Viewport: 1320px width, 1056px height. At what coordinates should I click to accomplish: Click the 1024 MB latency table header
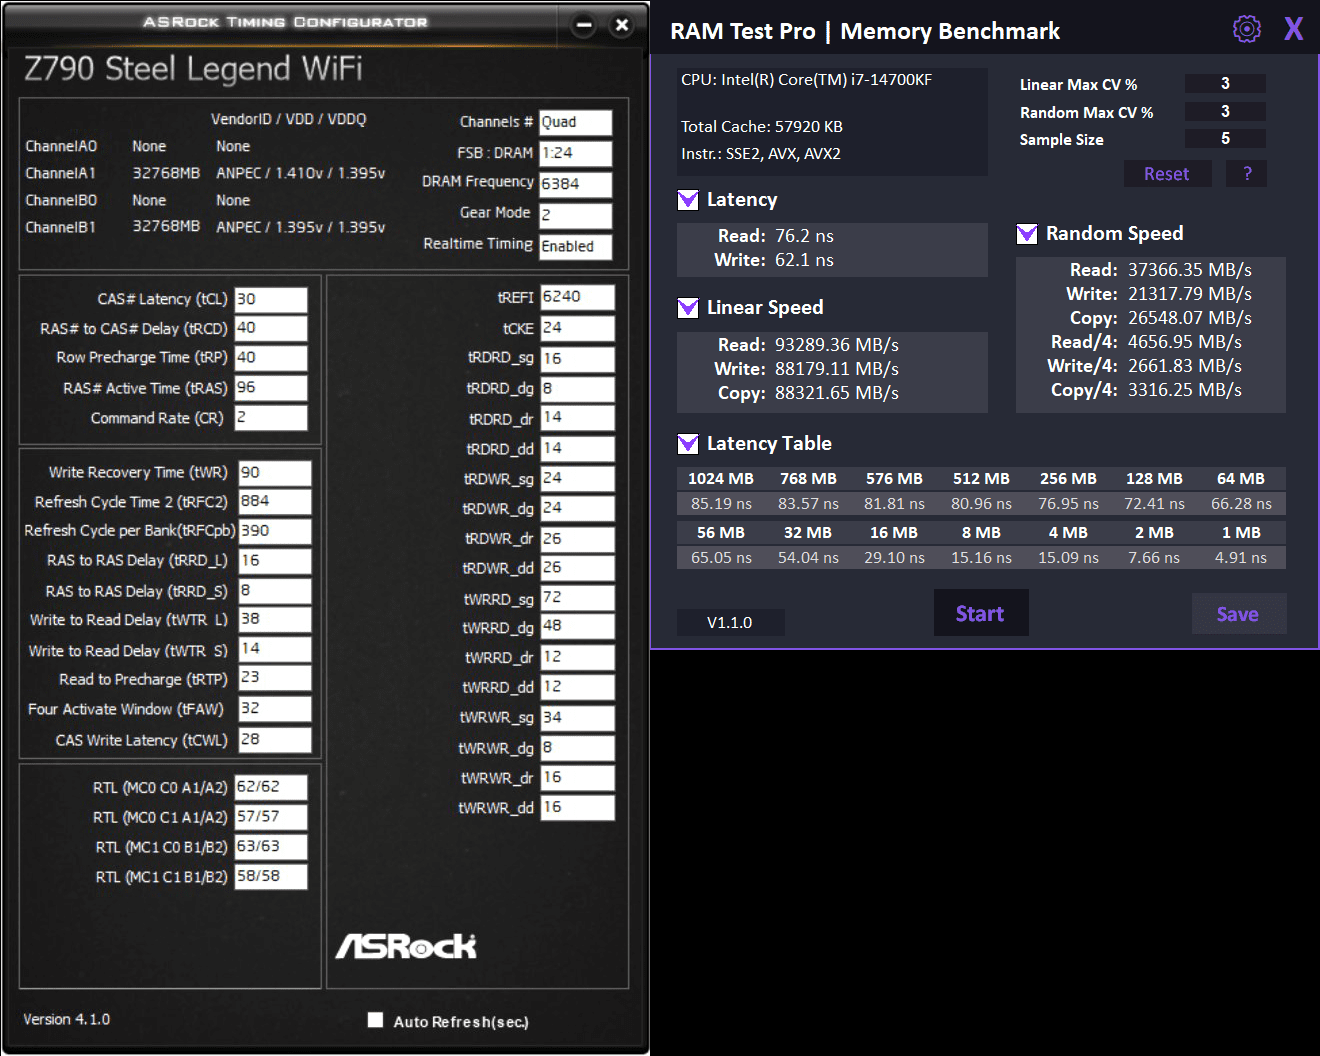pyautogui.click(x=720, y=479)
